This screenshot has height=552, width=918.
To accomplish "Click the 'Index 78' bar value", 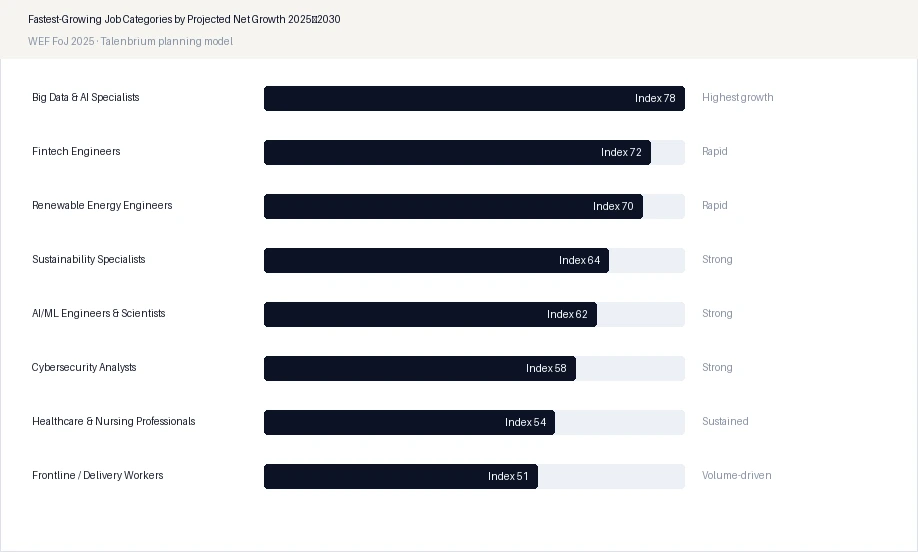I will click(x=655, y=98).
